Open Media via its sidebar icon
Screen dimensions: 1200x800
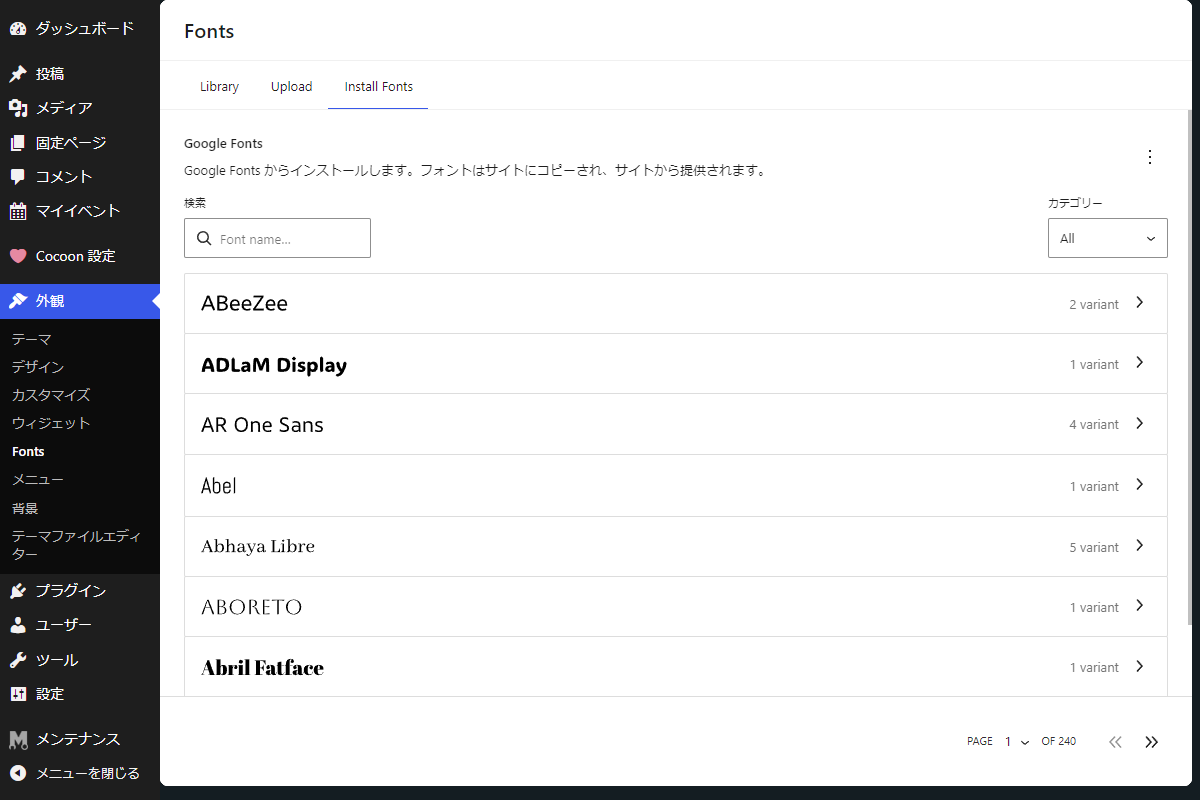tap(18, 108)
